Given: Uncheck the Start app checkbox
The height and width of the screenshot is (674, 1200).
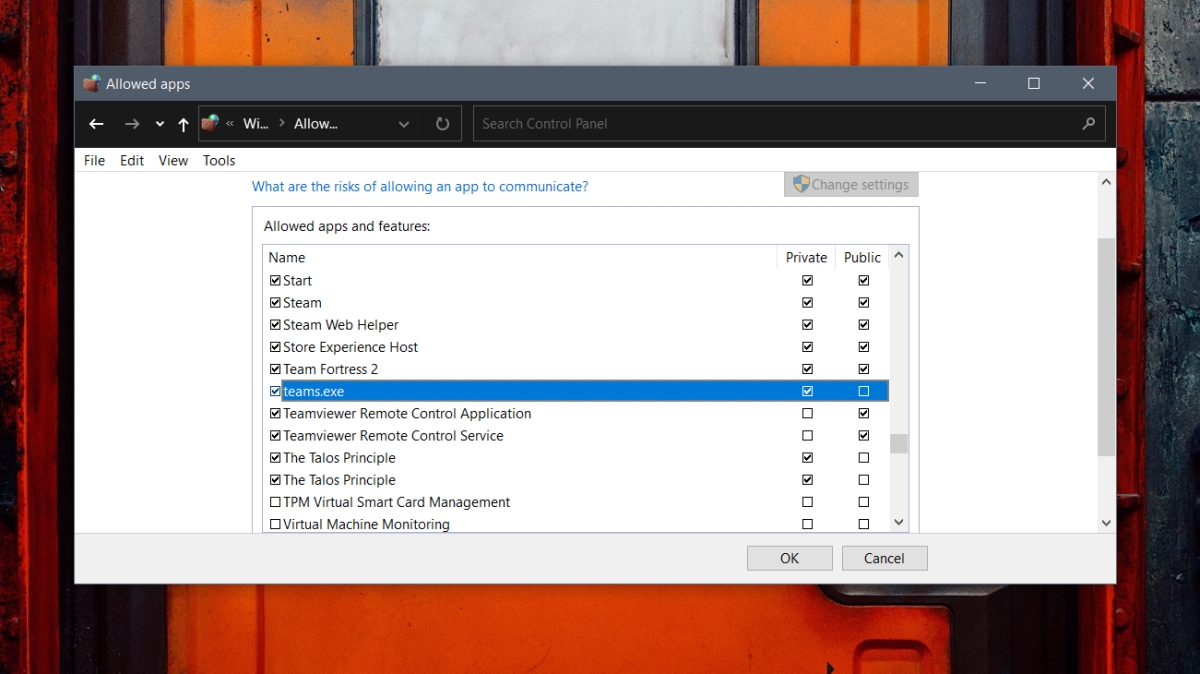Looking at the screenshot, I should click(275, 281).
